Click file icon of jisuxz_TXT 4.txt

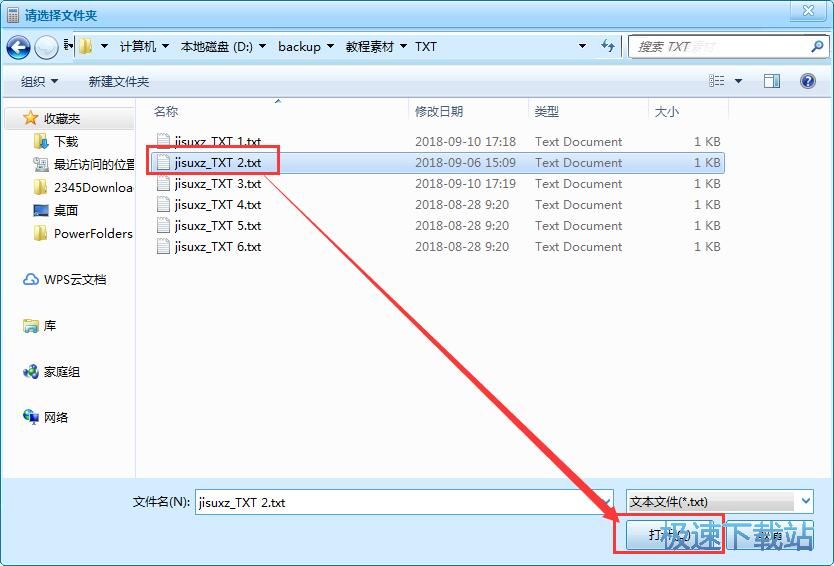163,205
